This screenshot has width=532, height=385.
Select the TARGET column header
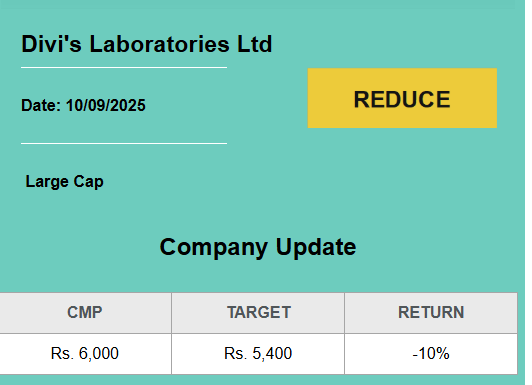coord(258,313)
